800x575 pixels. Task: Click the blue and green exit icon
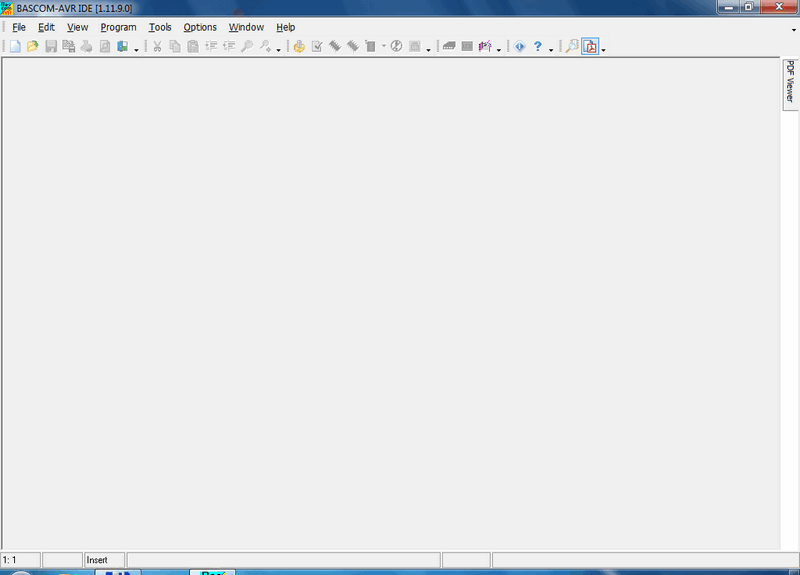coord(122,46)
